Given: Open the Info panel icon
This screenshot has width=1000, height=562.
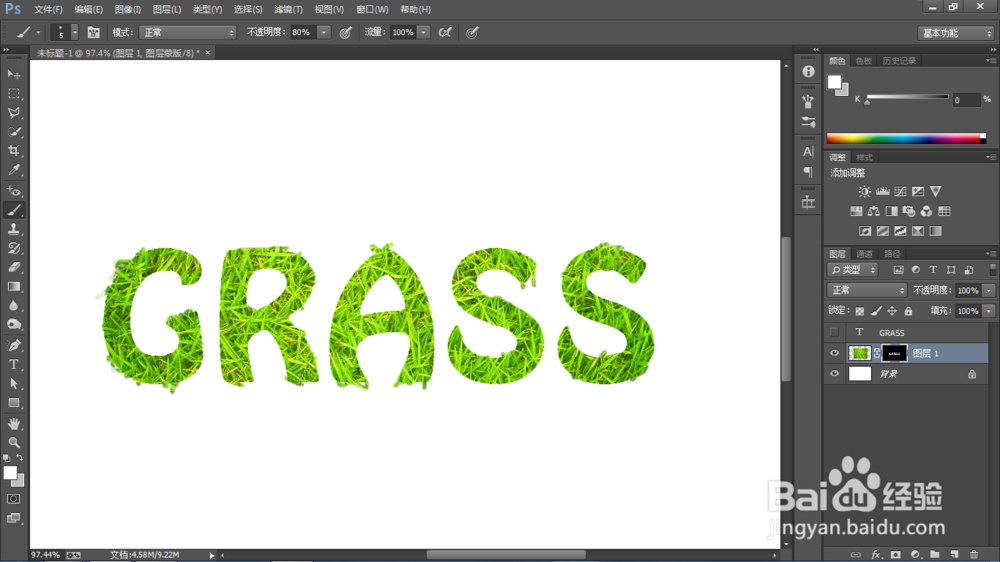Looking at the screenshot, I should pyautogui.click(x=808, y=71).
